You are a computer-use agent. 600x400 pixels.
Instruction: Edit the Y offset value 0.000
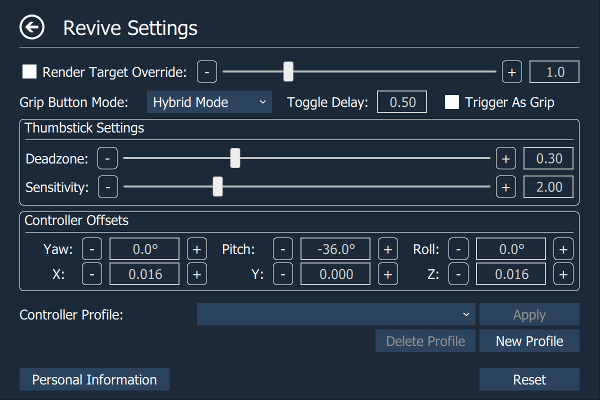click(336, 274)
